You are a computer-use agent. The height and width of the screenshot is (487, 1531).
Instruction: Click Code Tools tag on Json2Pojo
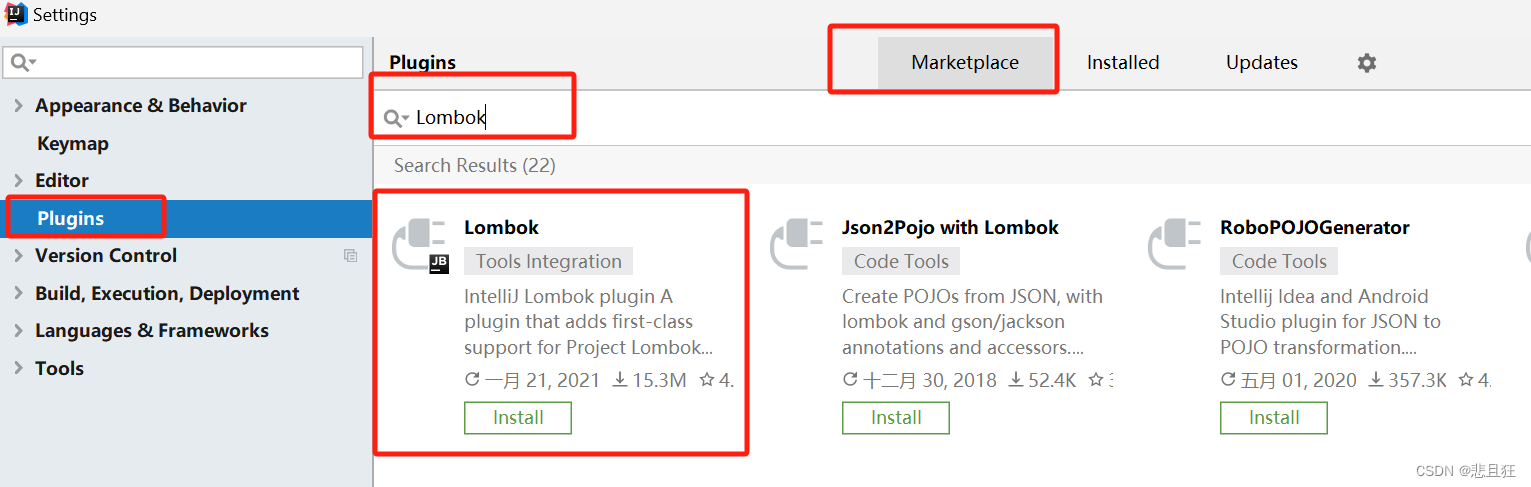point(901,262)
